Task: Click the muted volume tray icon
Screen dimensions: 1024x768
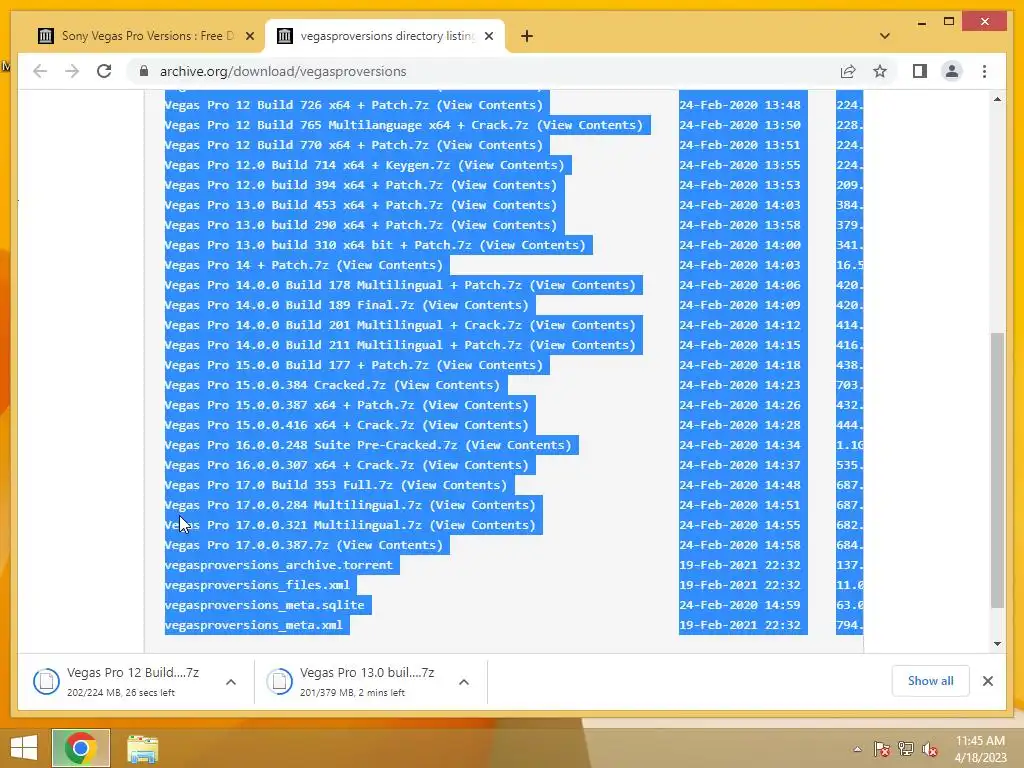Action: point(929,749)
